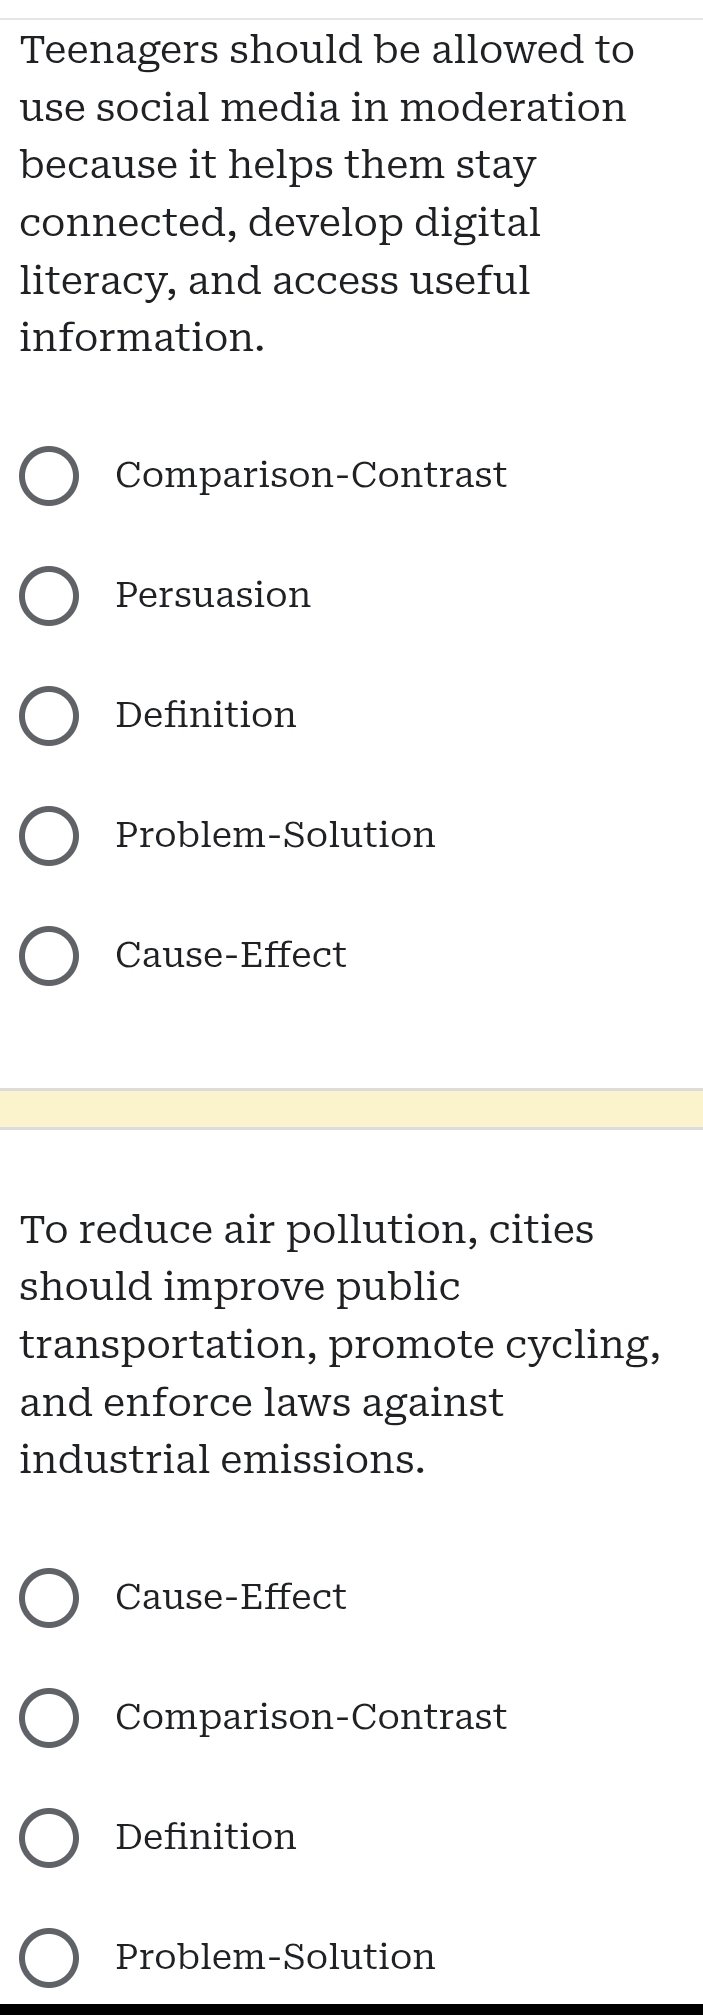The width and height of the screenshot is (703, 2015).
Task: Select Persuasion for the social media question
Action: 49,596
